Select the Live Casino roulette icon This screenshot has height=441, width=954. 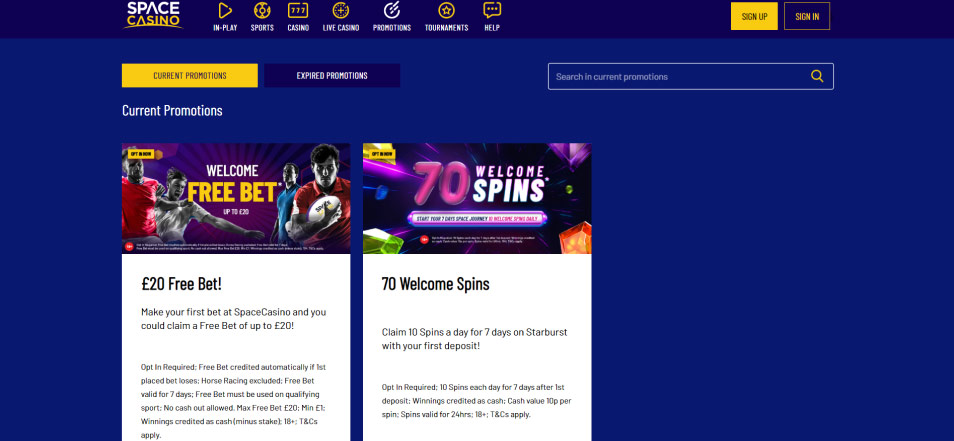[341, 10]
